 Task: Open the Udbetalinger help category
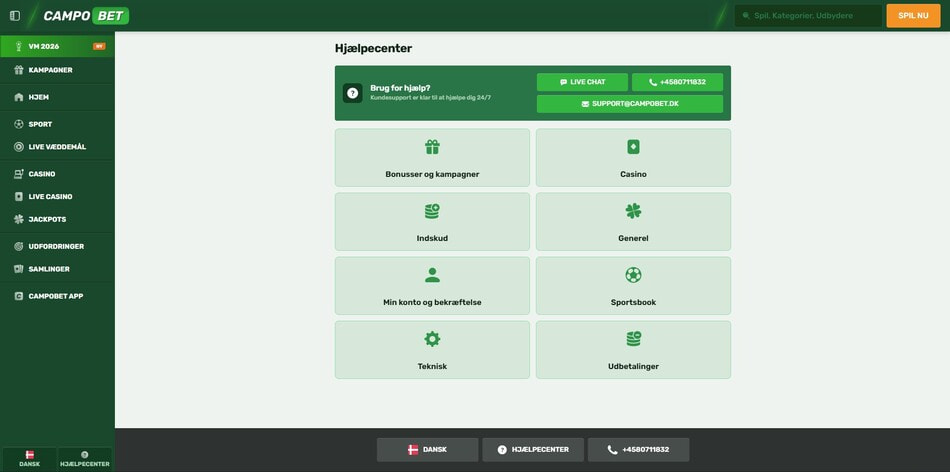(633, 350)
